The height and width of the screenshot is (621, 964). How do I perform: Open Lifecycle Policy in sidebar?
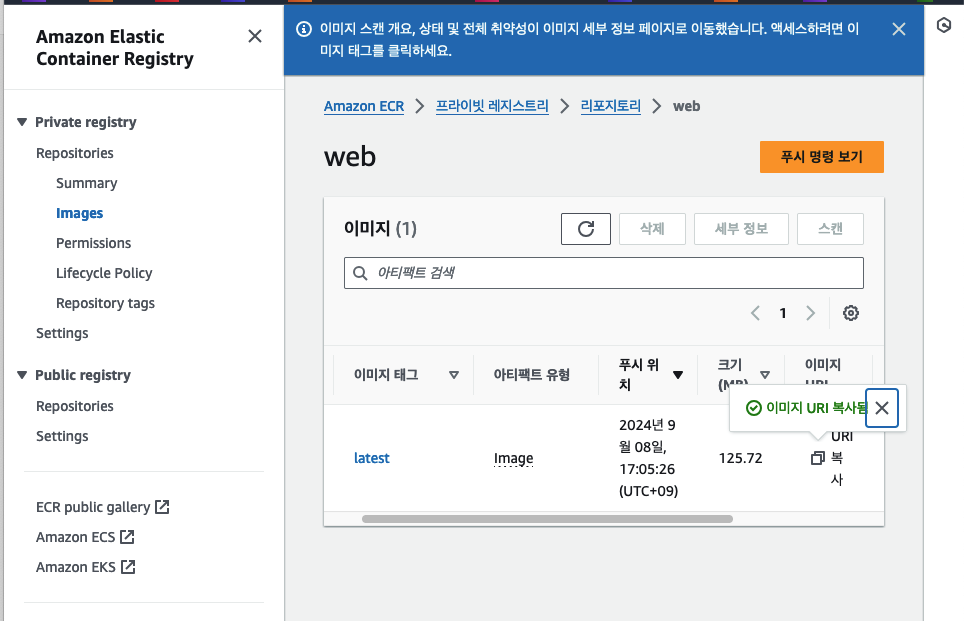click(104, 273)
